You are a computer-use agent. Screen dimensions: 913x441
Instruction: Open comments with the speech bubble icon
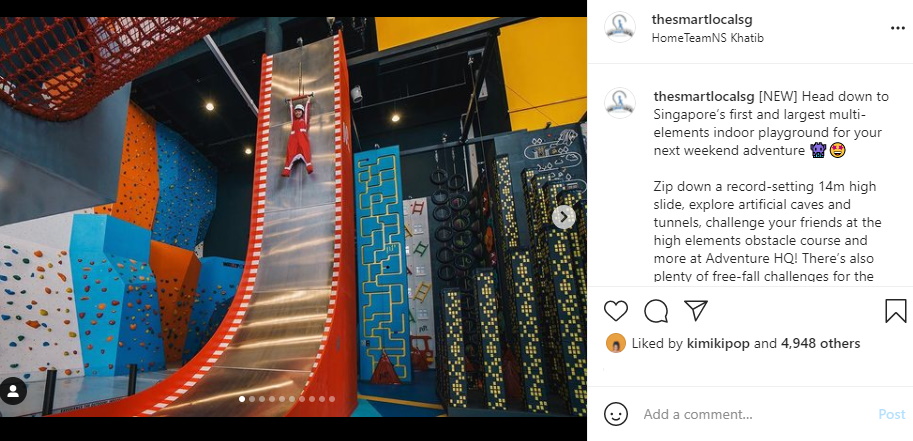tap(656, 311)
